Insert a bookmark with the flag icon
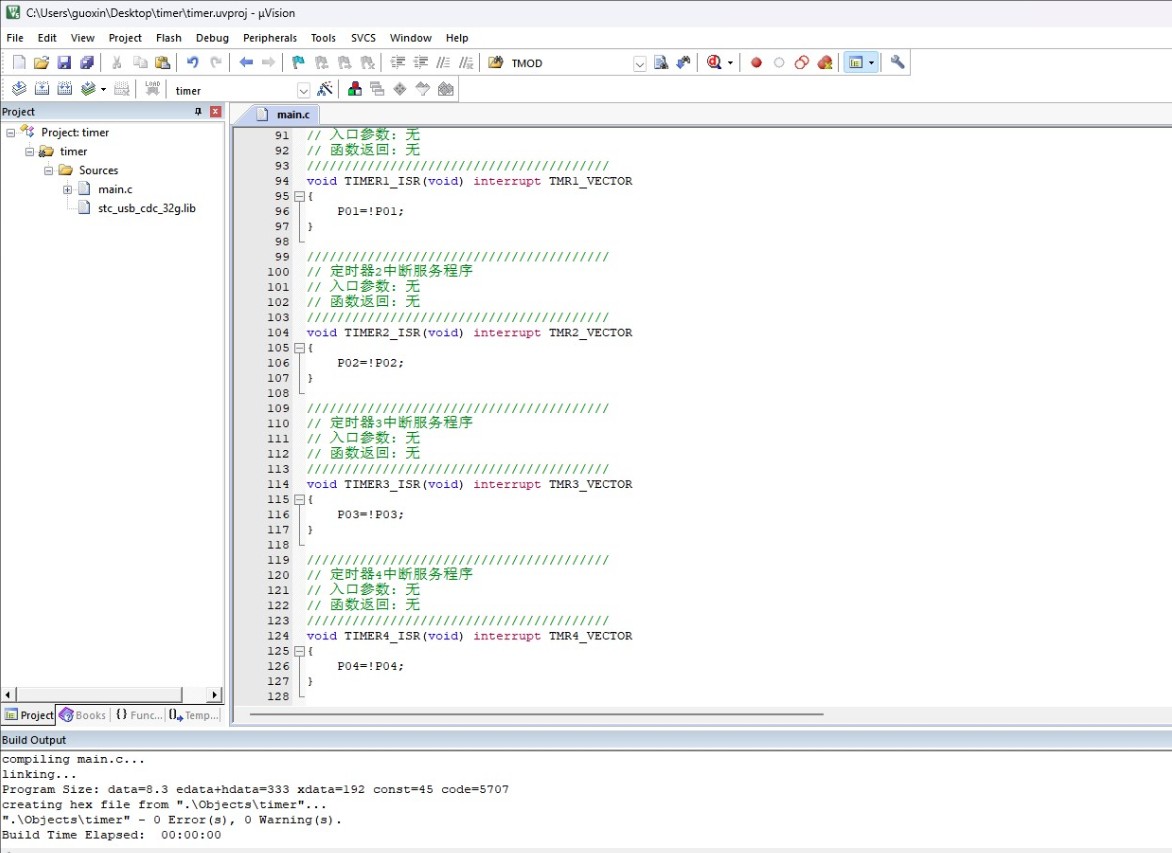This screenshot has width=1172, height=853. (x=298, y=63)
